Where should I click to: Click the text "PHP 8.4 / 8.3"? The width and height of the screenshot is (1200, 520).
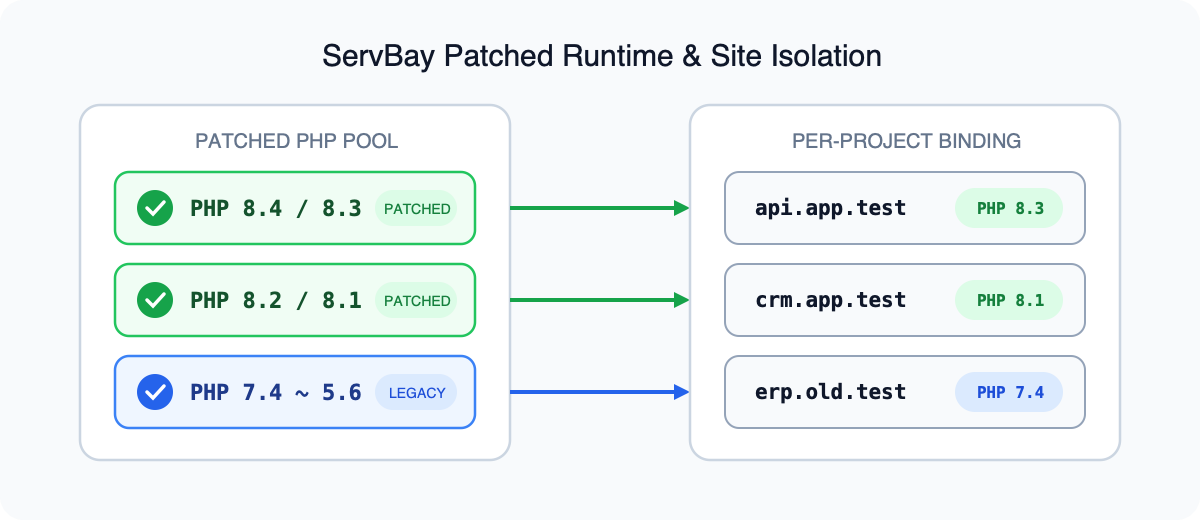point(276,209)
